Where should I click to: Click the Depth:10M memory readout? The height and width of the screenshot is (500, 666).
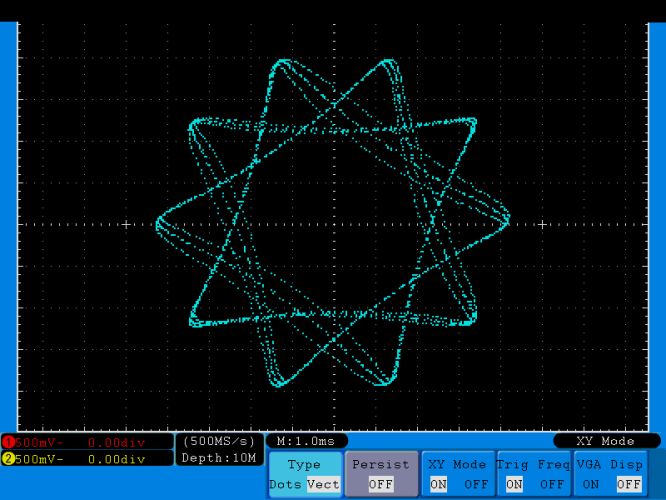(219, 458)
